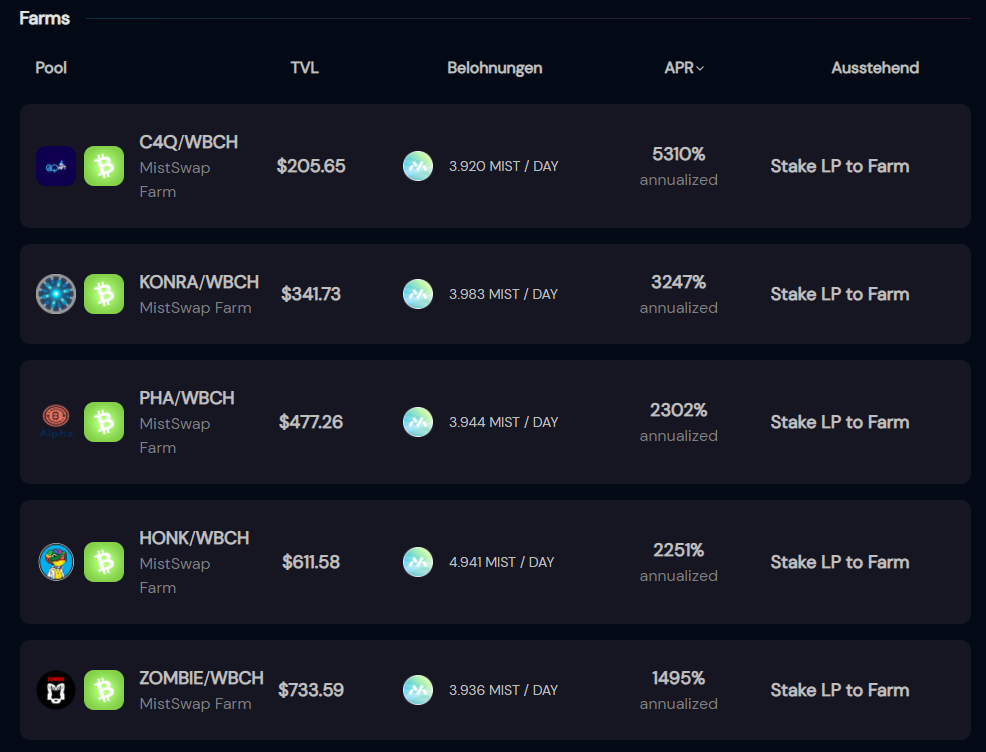Click Stake LP to Farm for PHA/WBCH
Viewport: 986px width, 752px height.
pos(839,422)
